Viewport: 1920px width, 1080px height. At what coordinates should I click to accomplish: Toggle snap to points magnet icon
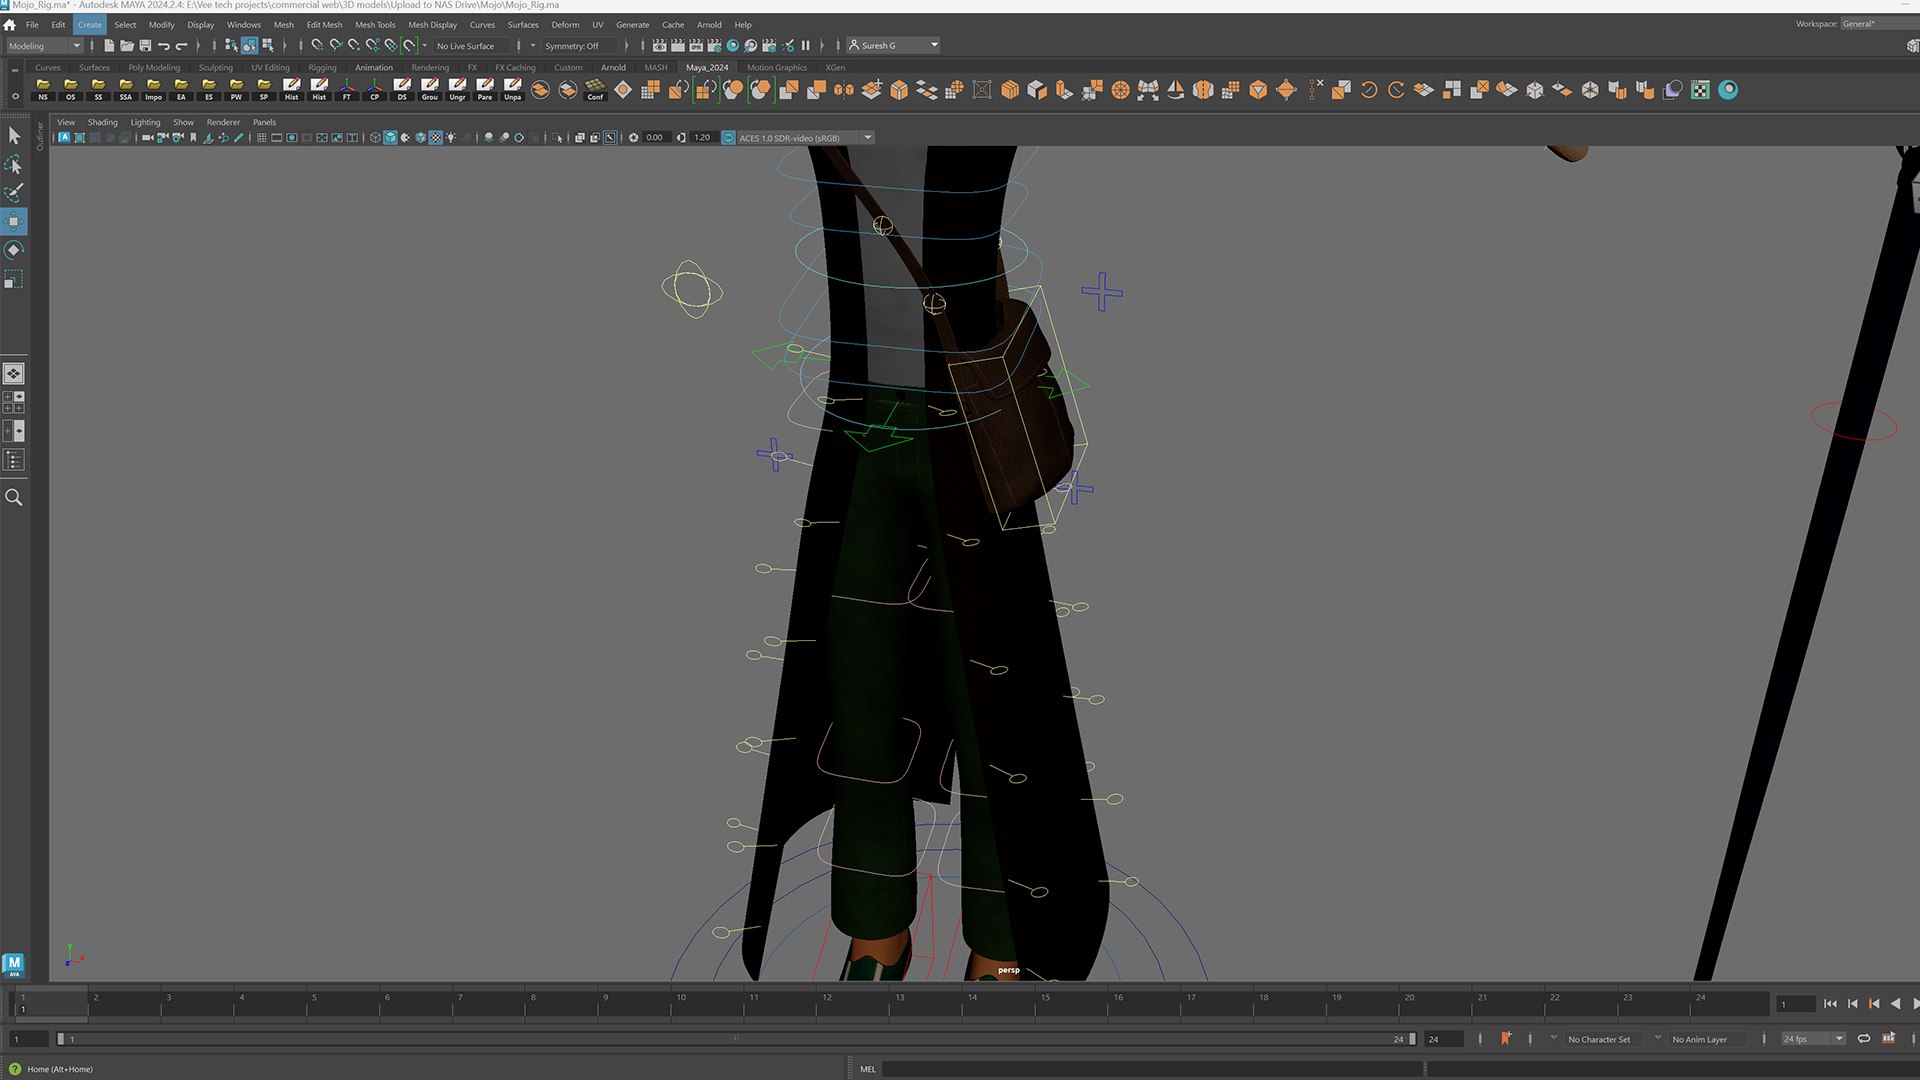click(354, 46)
